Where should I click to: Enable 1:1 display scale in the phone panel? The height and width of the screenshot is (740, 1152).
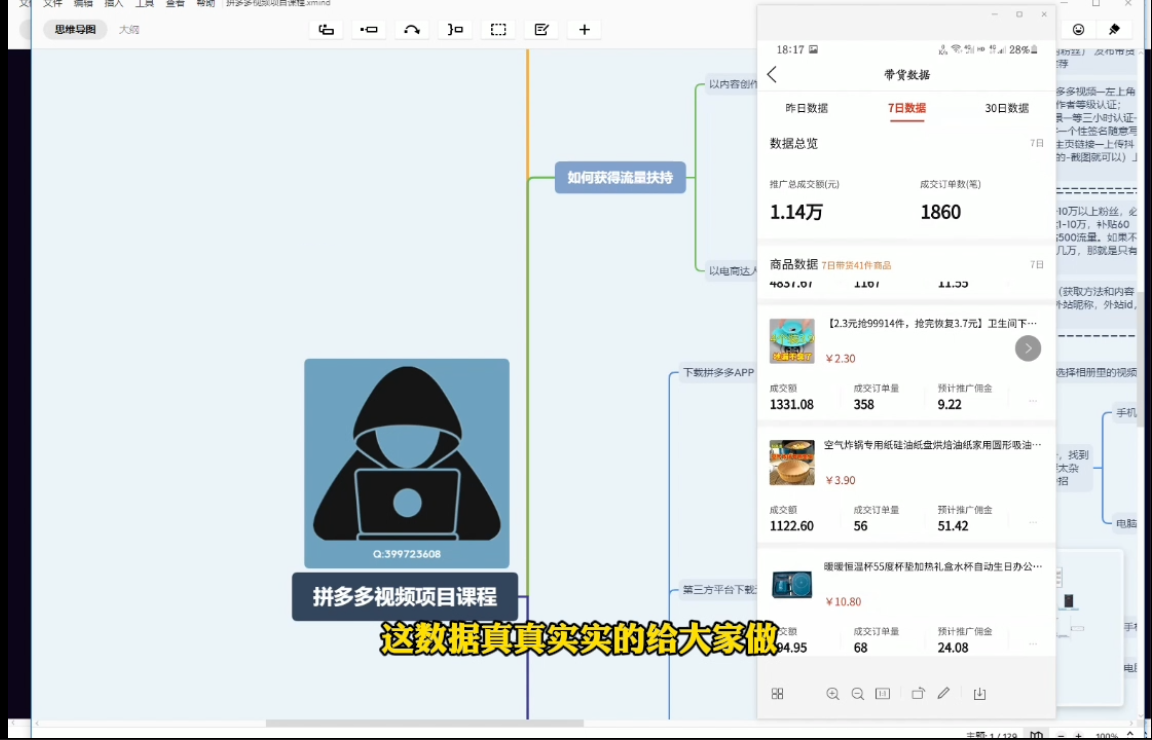[882, 693]
